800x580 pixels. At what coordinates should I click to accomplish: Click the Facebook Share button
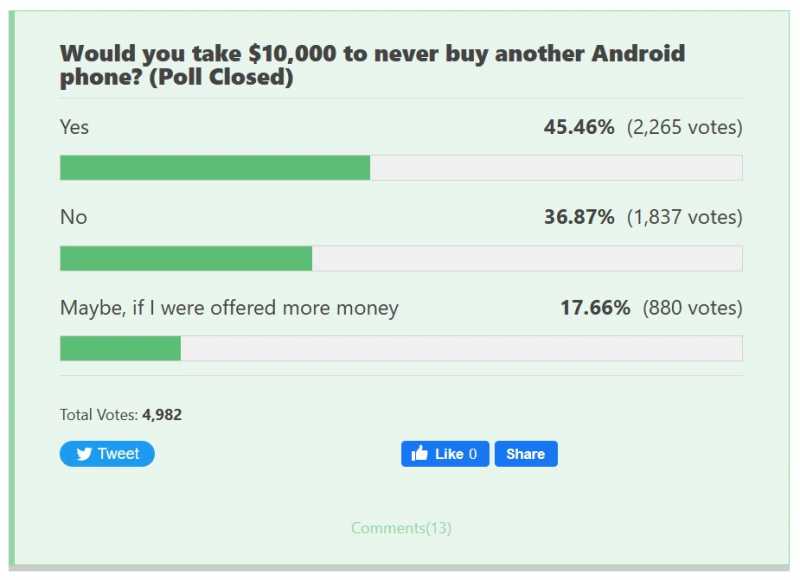[526, 453]
